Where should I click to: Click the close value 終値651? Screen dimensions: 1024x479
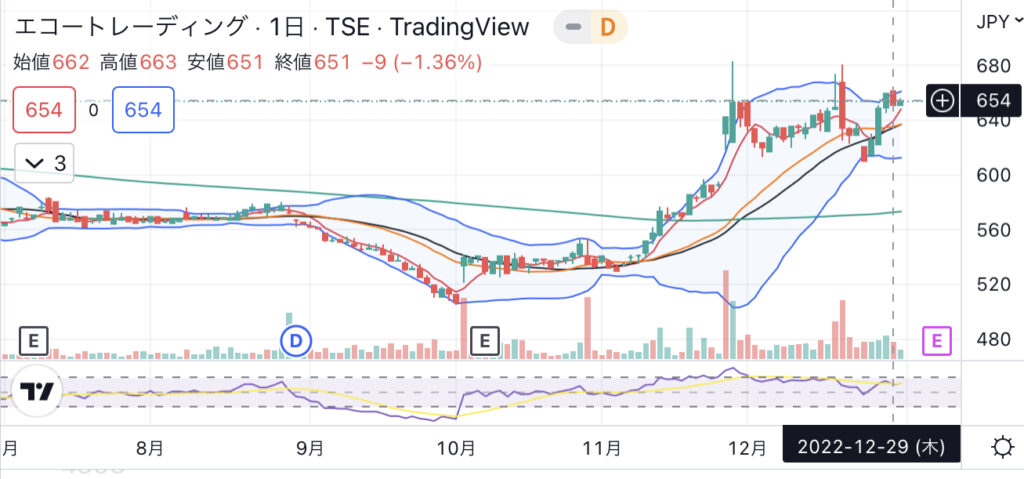tap(313, 63)
